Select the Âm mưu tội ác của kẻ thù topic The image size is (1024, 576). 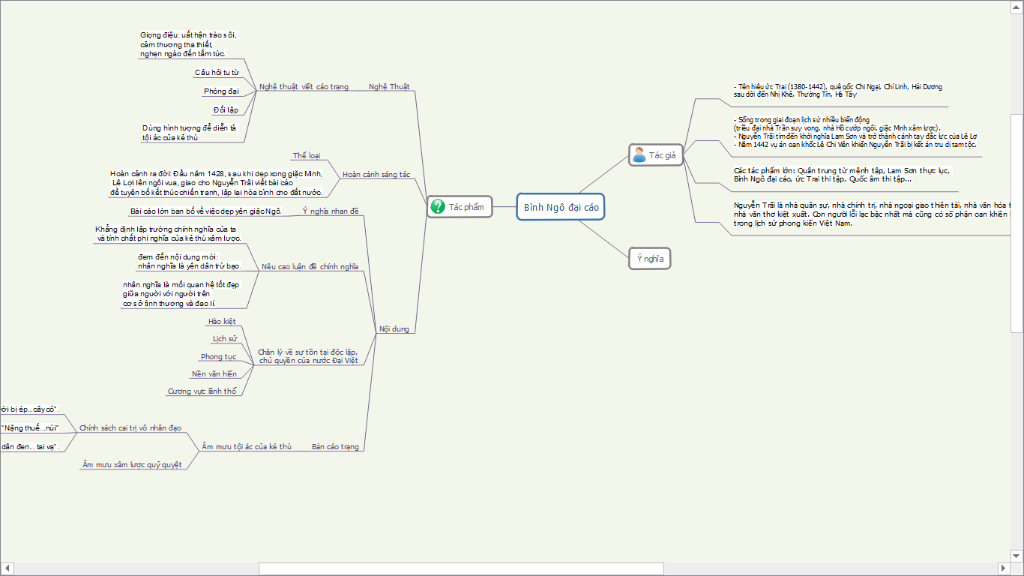[246, 447]
